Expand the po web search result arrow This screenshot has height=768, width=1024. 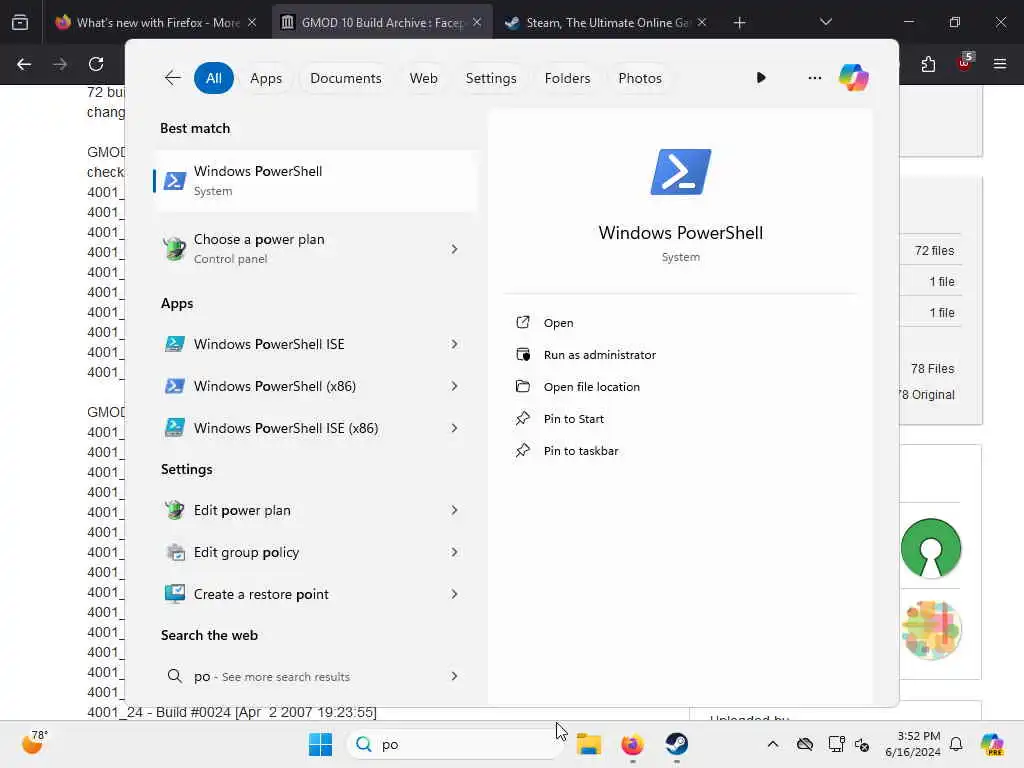point(455,676)
